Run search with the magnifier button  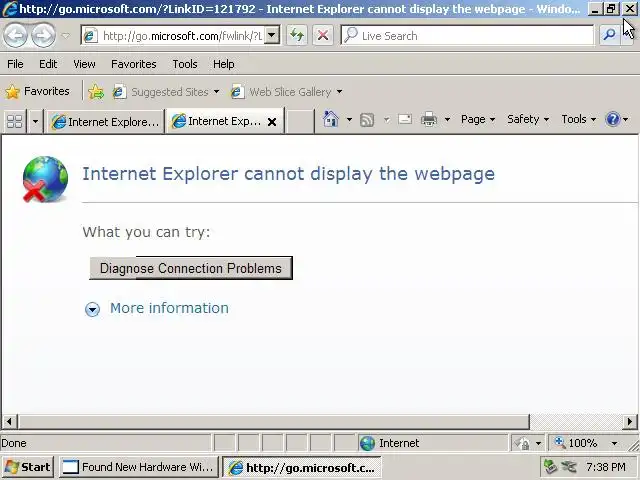tap(610, 36)
